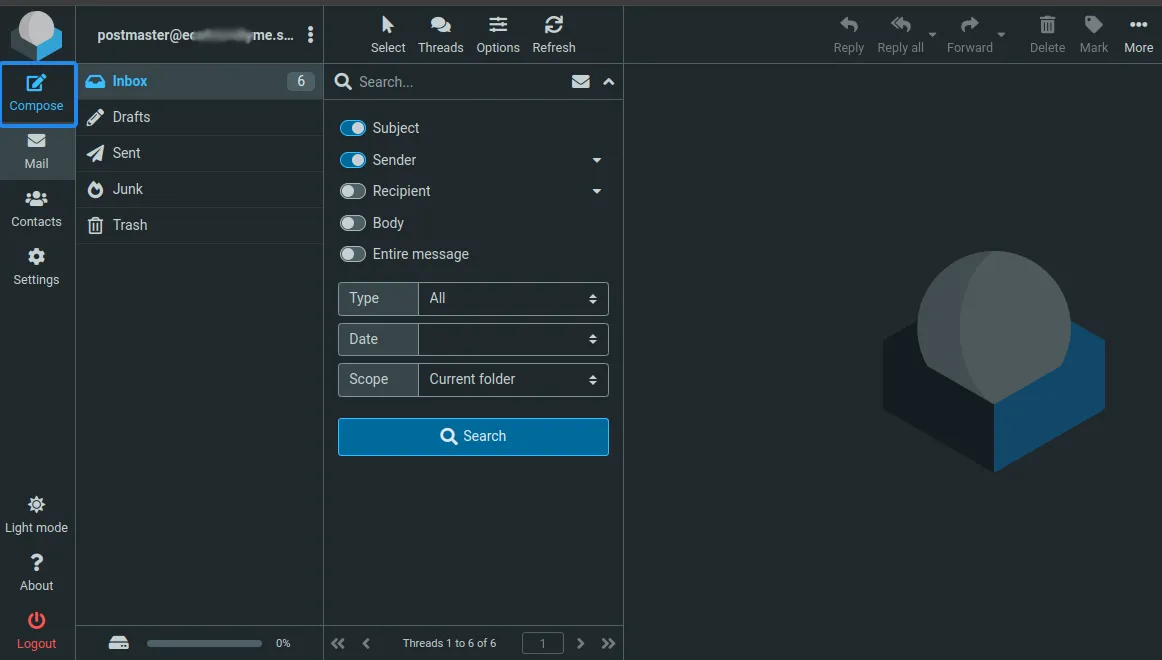Open the Sent folder
This screenshot has width=1162, height=660.
click(x=200, y=153)
